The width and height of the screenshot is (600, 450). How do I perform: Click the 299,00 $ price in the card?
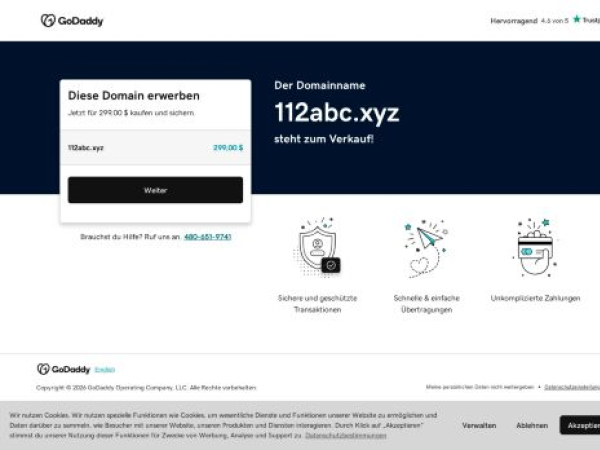(227, 147)
